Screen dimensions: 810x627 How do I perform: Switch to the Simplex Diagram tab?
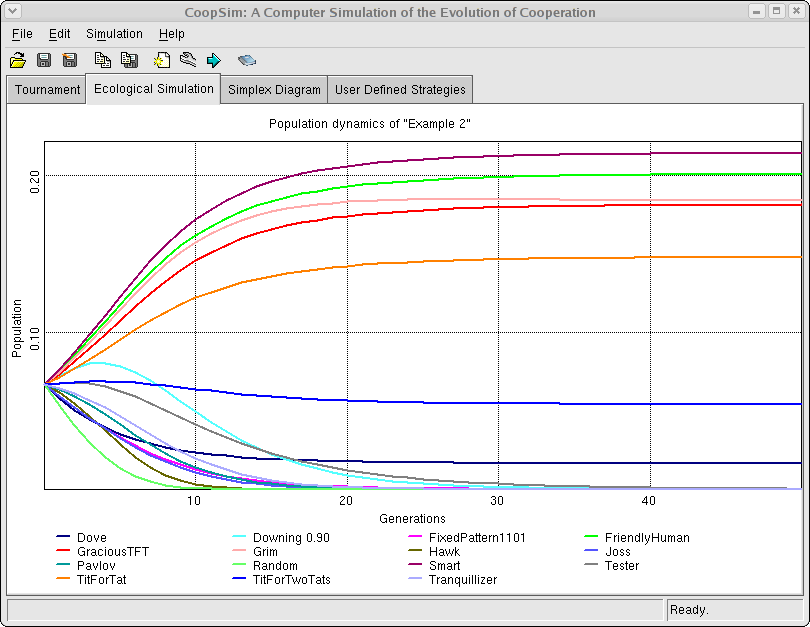[x=274, y=90]
